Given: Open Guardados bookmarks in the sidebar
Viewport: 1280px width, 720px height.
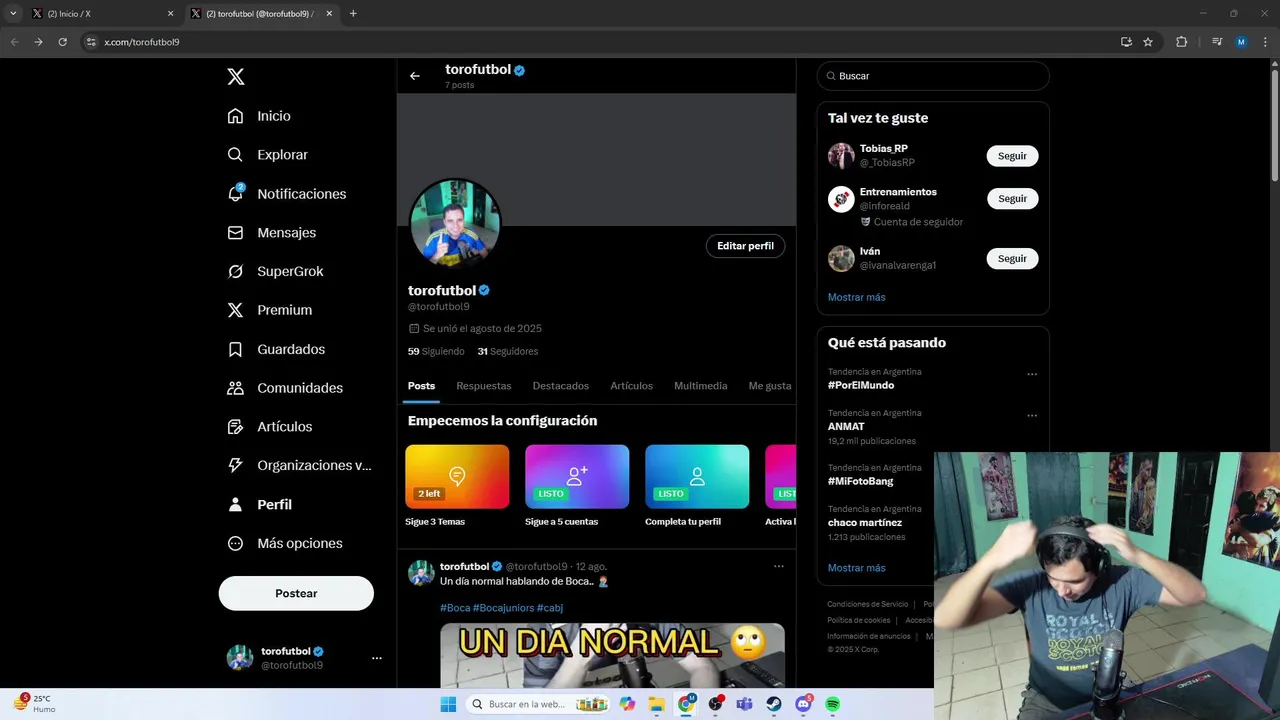Looking at the screenshot, I should tap(276, 349).
